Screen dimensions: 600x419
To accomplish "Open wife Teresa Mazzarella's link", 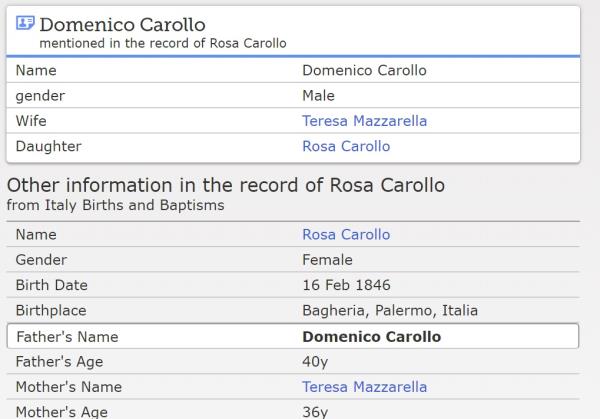I will pos(364,121).
